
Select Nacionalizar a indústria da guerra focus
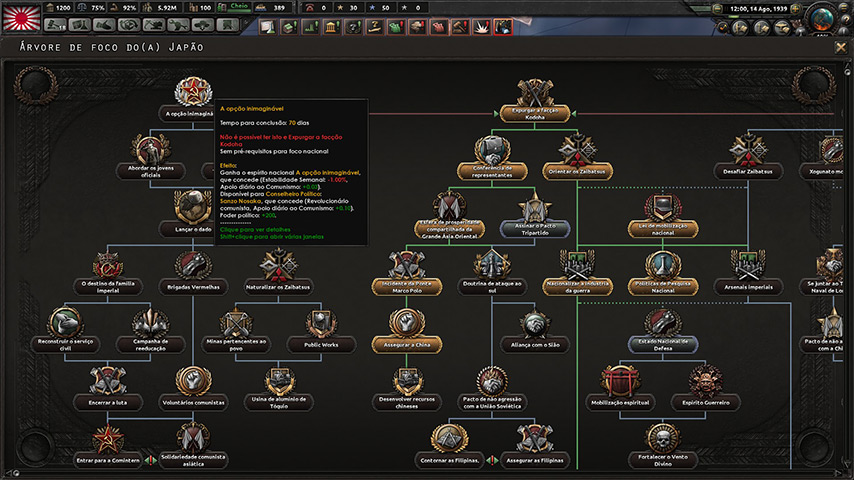(x=577, y=274)
